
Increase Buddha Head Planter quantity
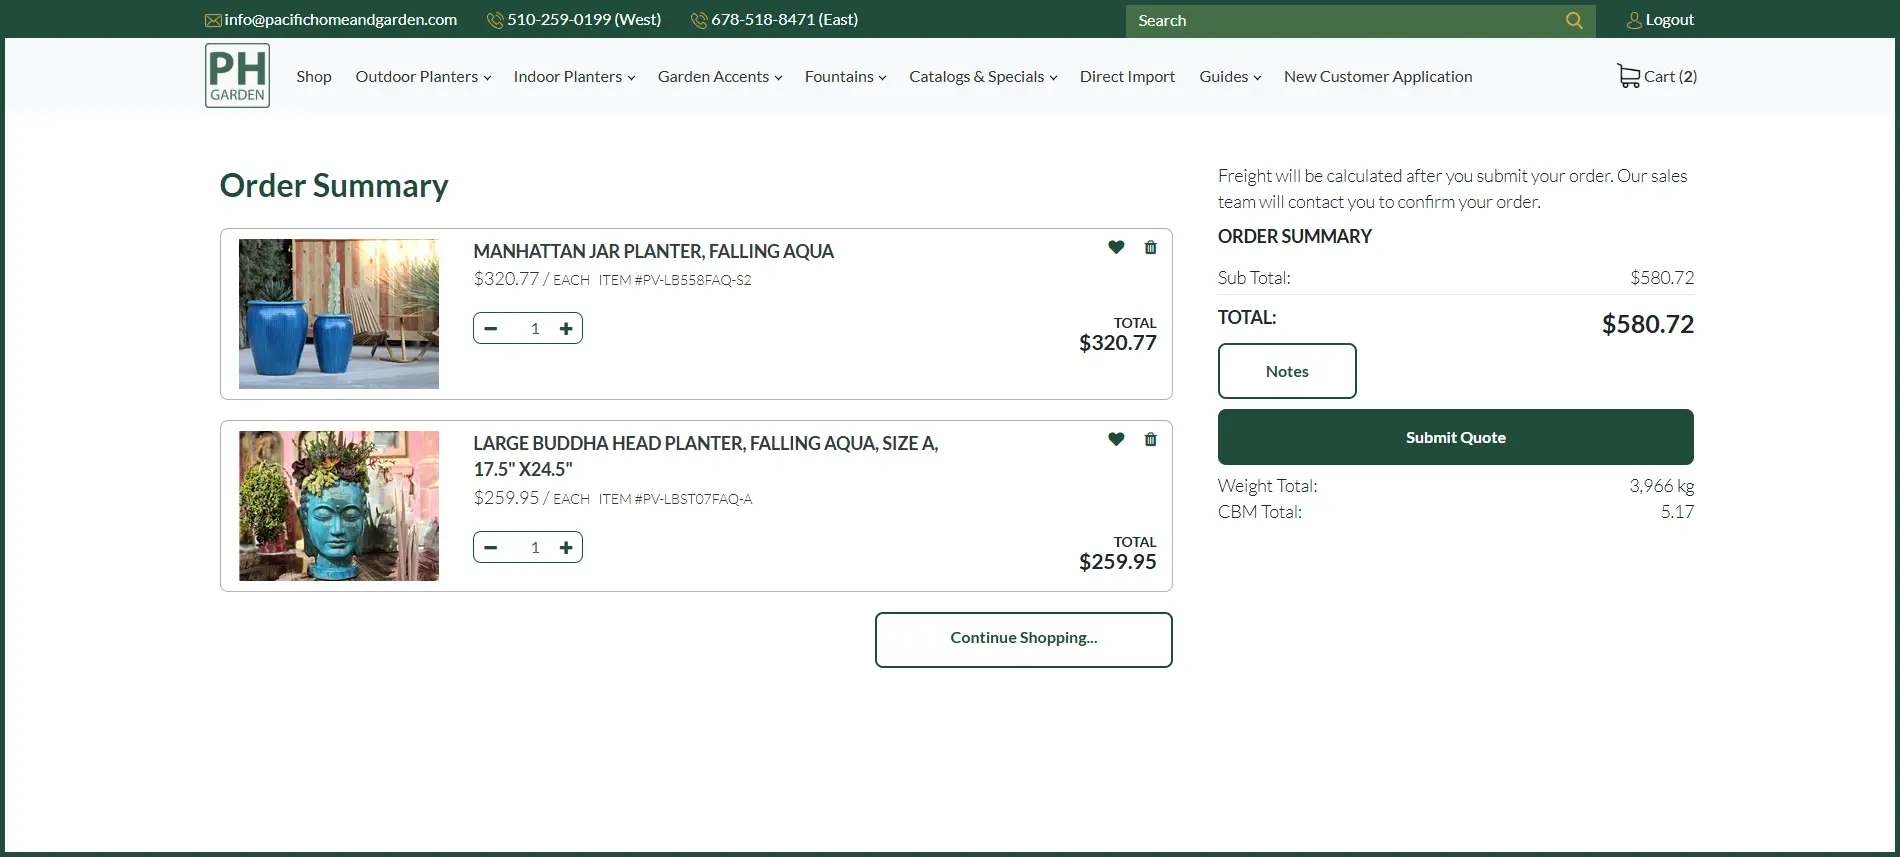(566, 547)
